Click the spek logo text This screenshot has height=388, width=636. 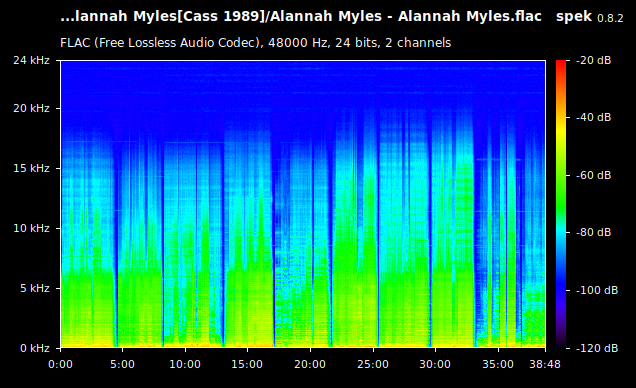(x=574, y=17)
